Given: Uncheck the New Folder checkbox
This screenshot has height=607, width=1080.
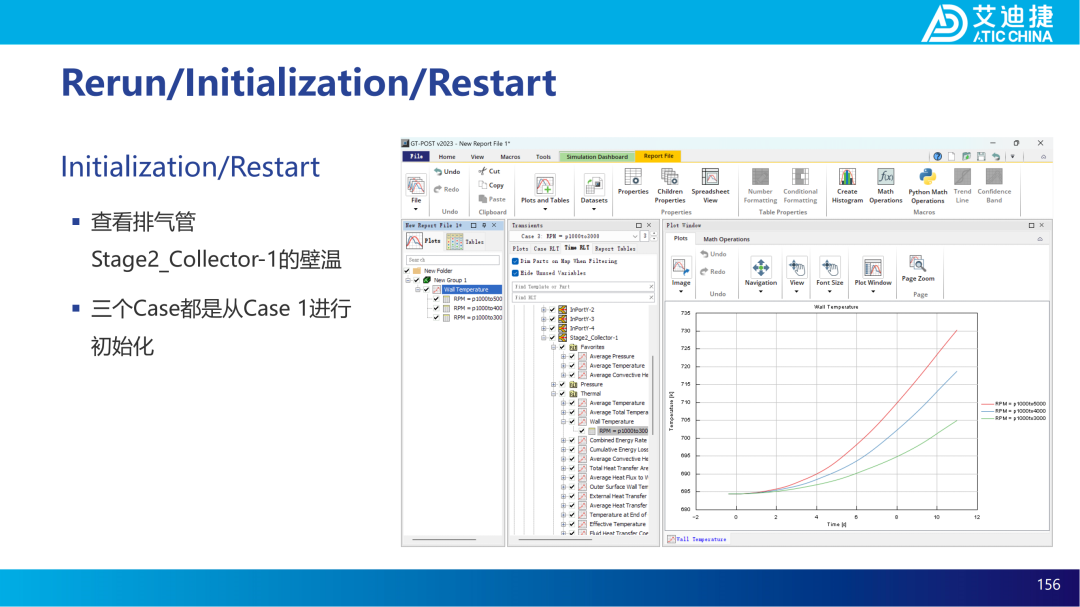Looking at the screenshot, I should [x=407, y=271].
